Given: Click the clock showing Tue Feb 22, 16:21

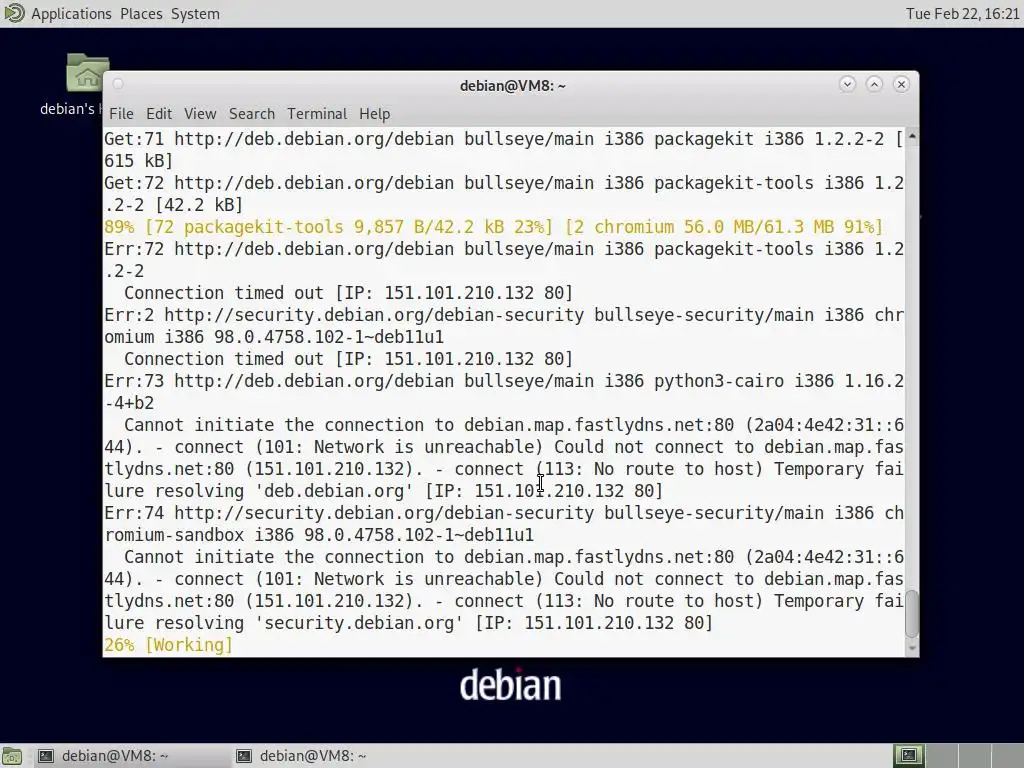Looking at the screenshot, I should pyautogui.click(x=963, y=14).
